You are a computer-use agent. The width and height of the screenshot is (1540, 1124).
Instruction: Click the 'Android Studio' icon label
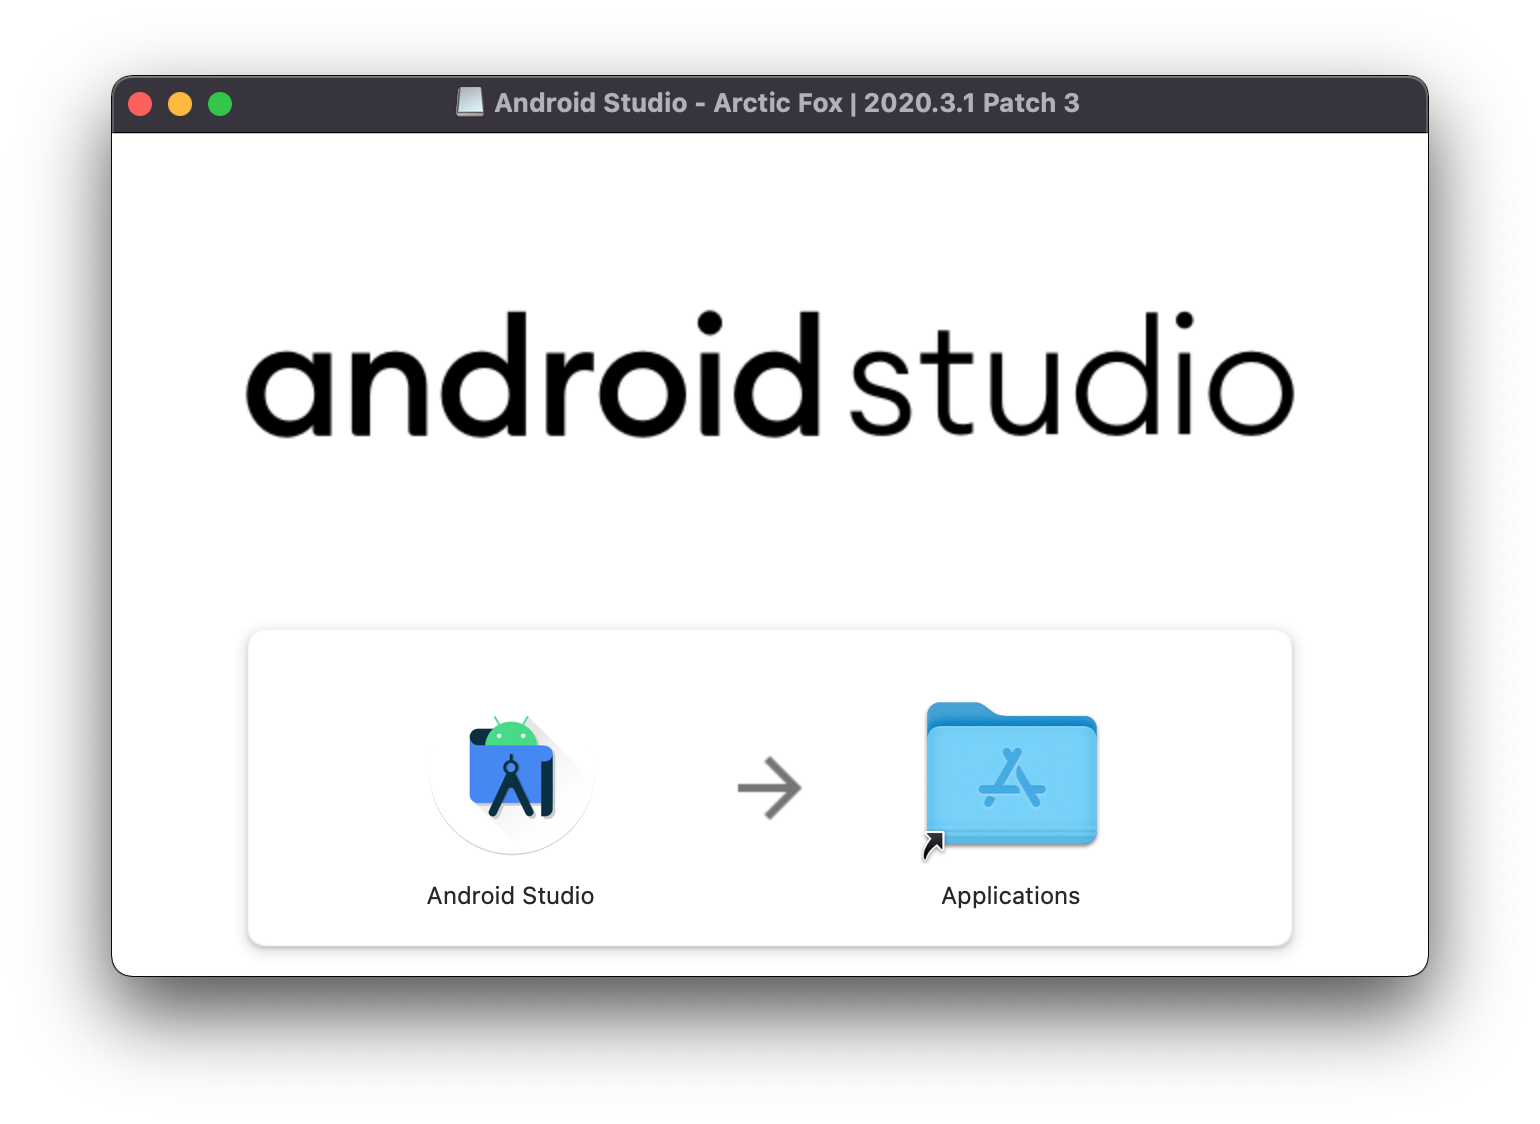[511, 896]
